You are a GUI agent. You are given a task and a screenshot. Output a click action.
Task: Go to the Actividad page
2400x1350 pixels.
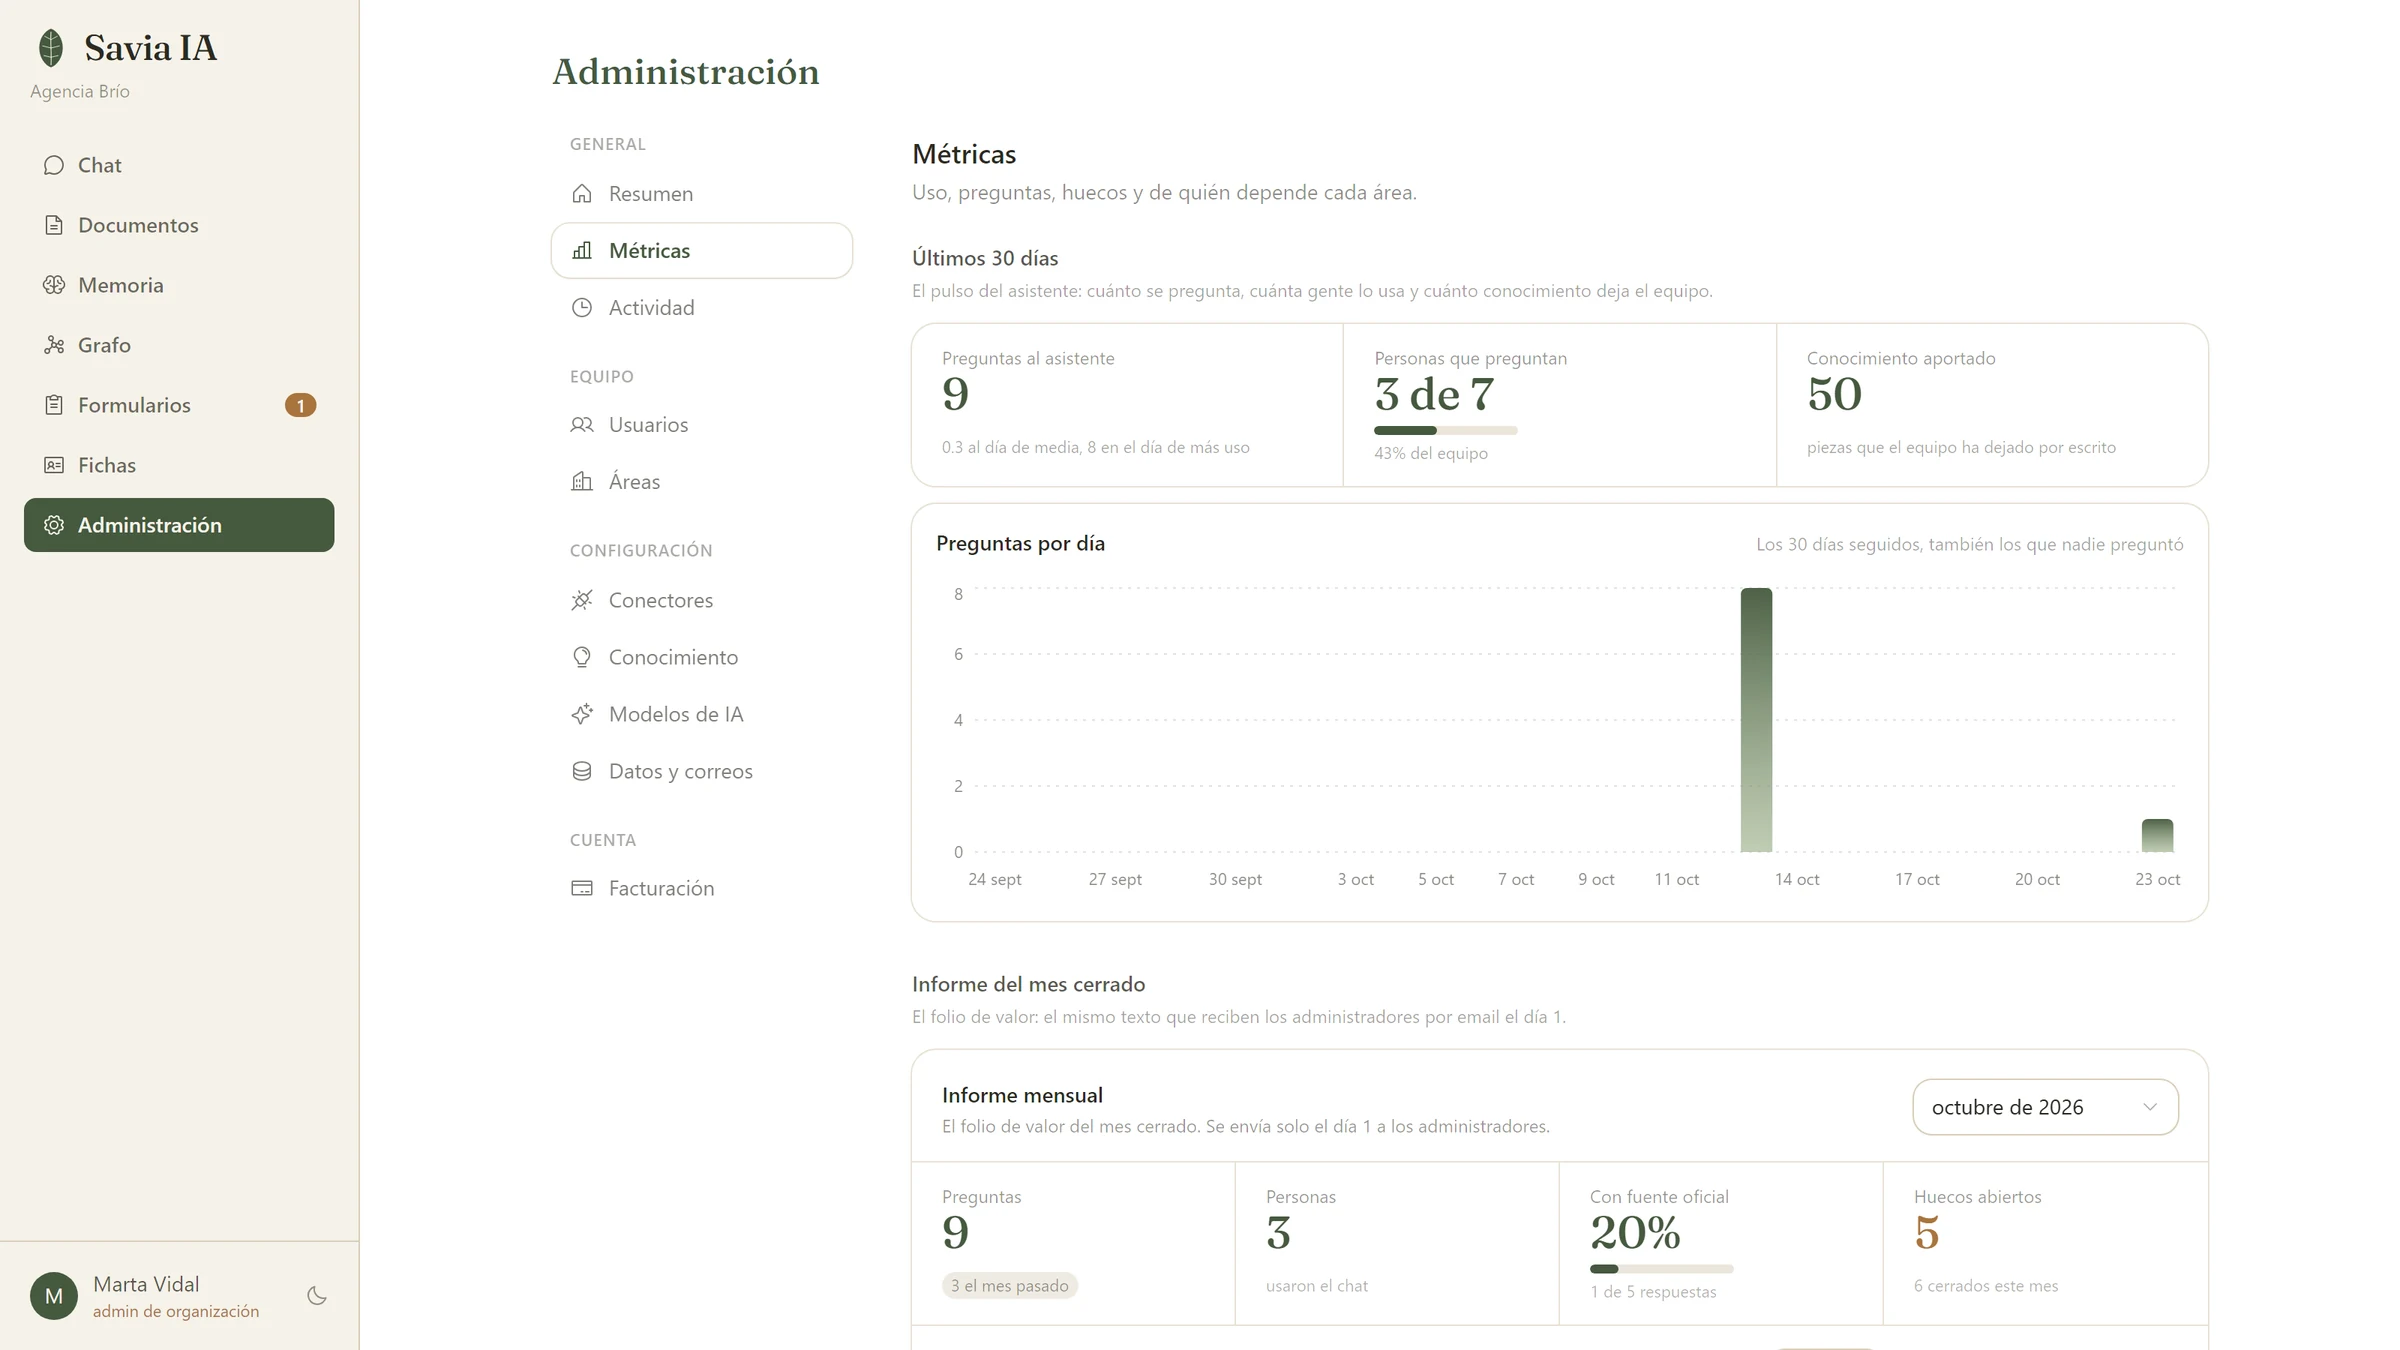pyautogui.click(x=702, y=307)
